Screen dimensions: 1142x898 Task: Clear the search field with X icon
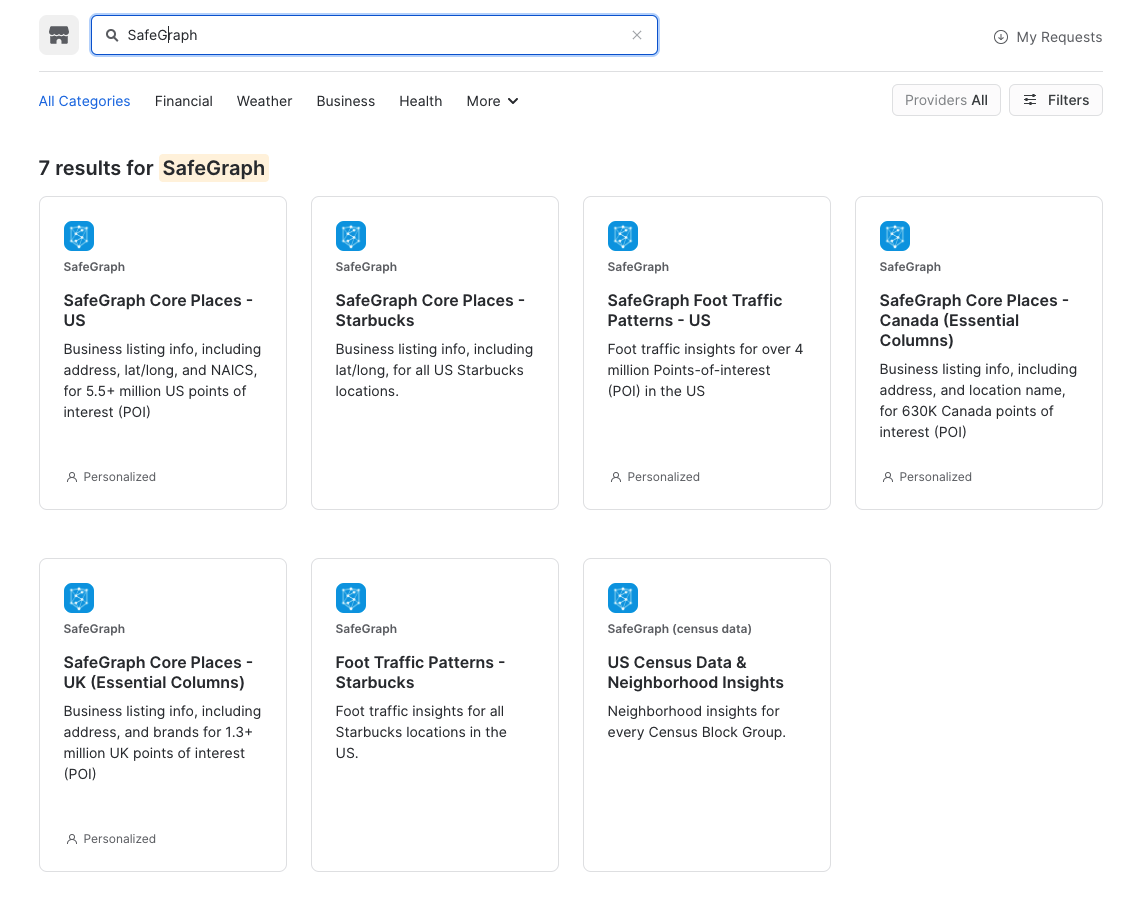coord(637,35)
